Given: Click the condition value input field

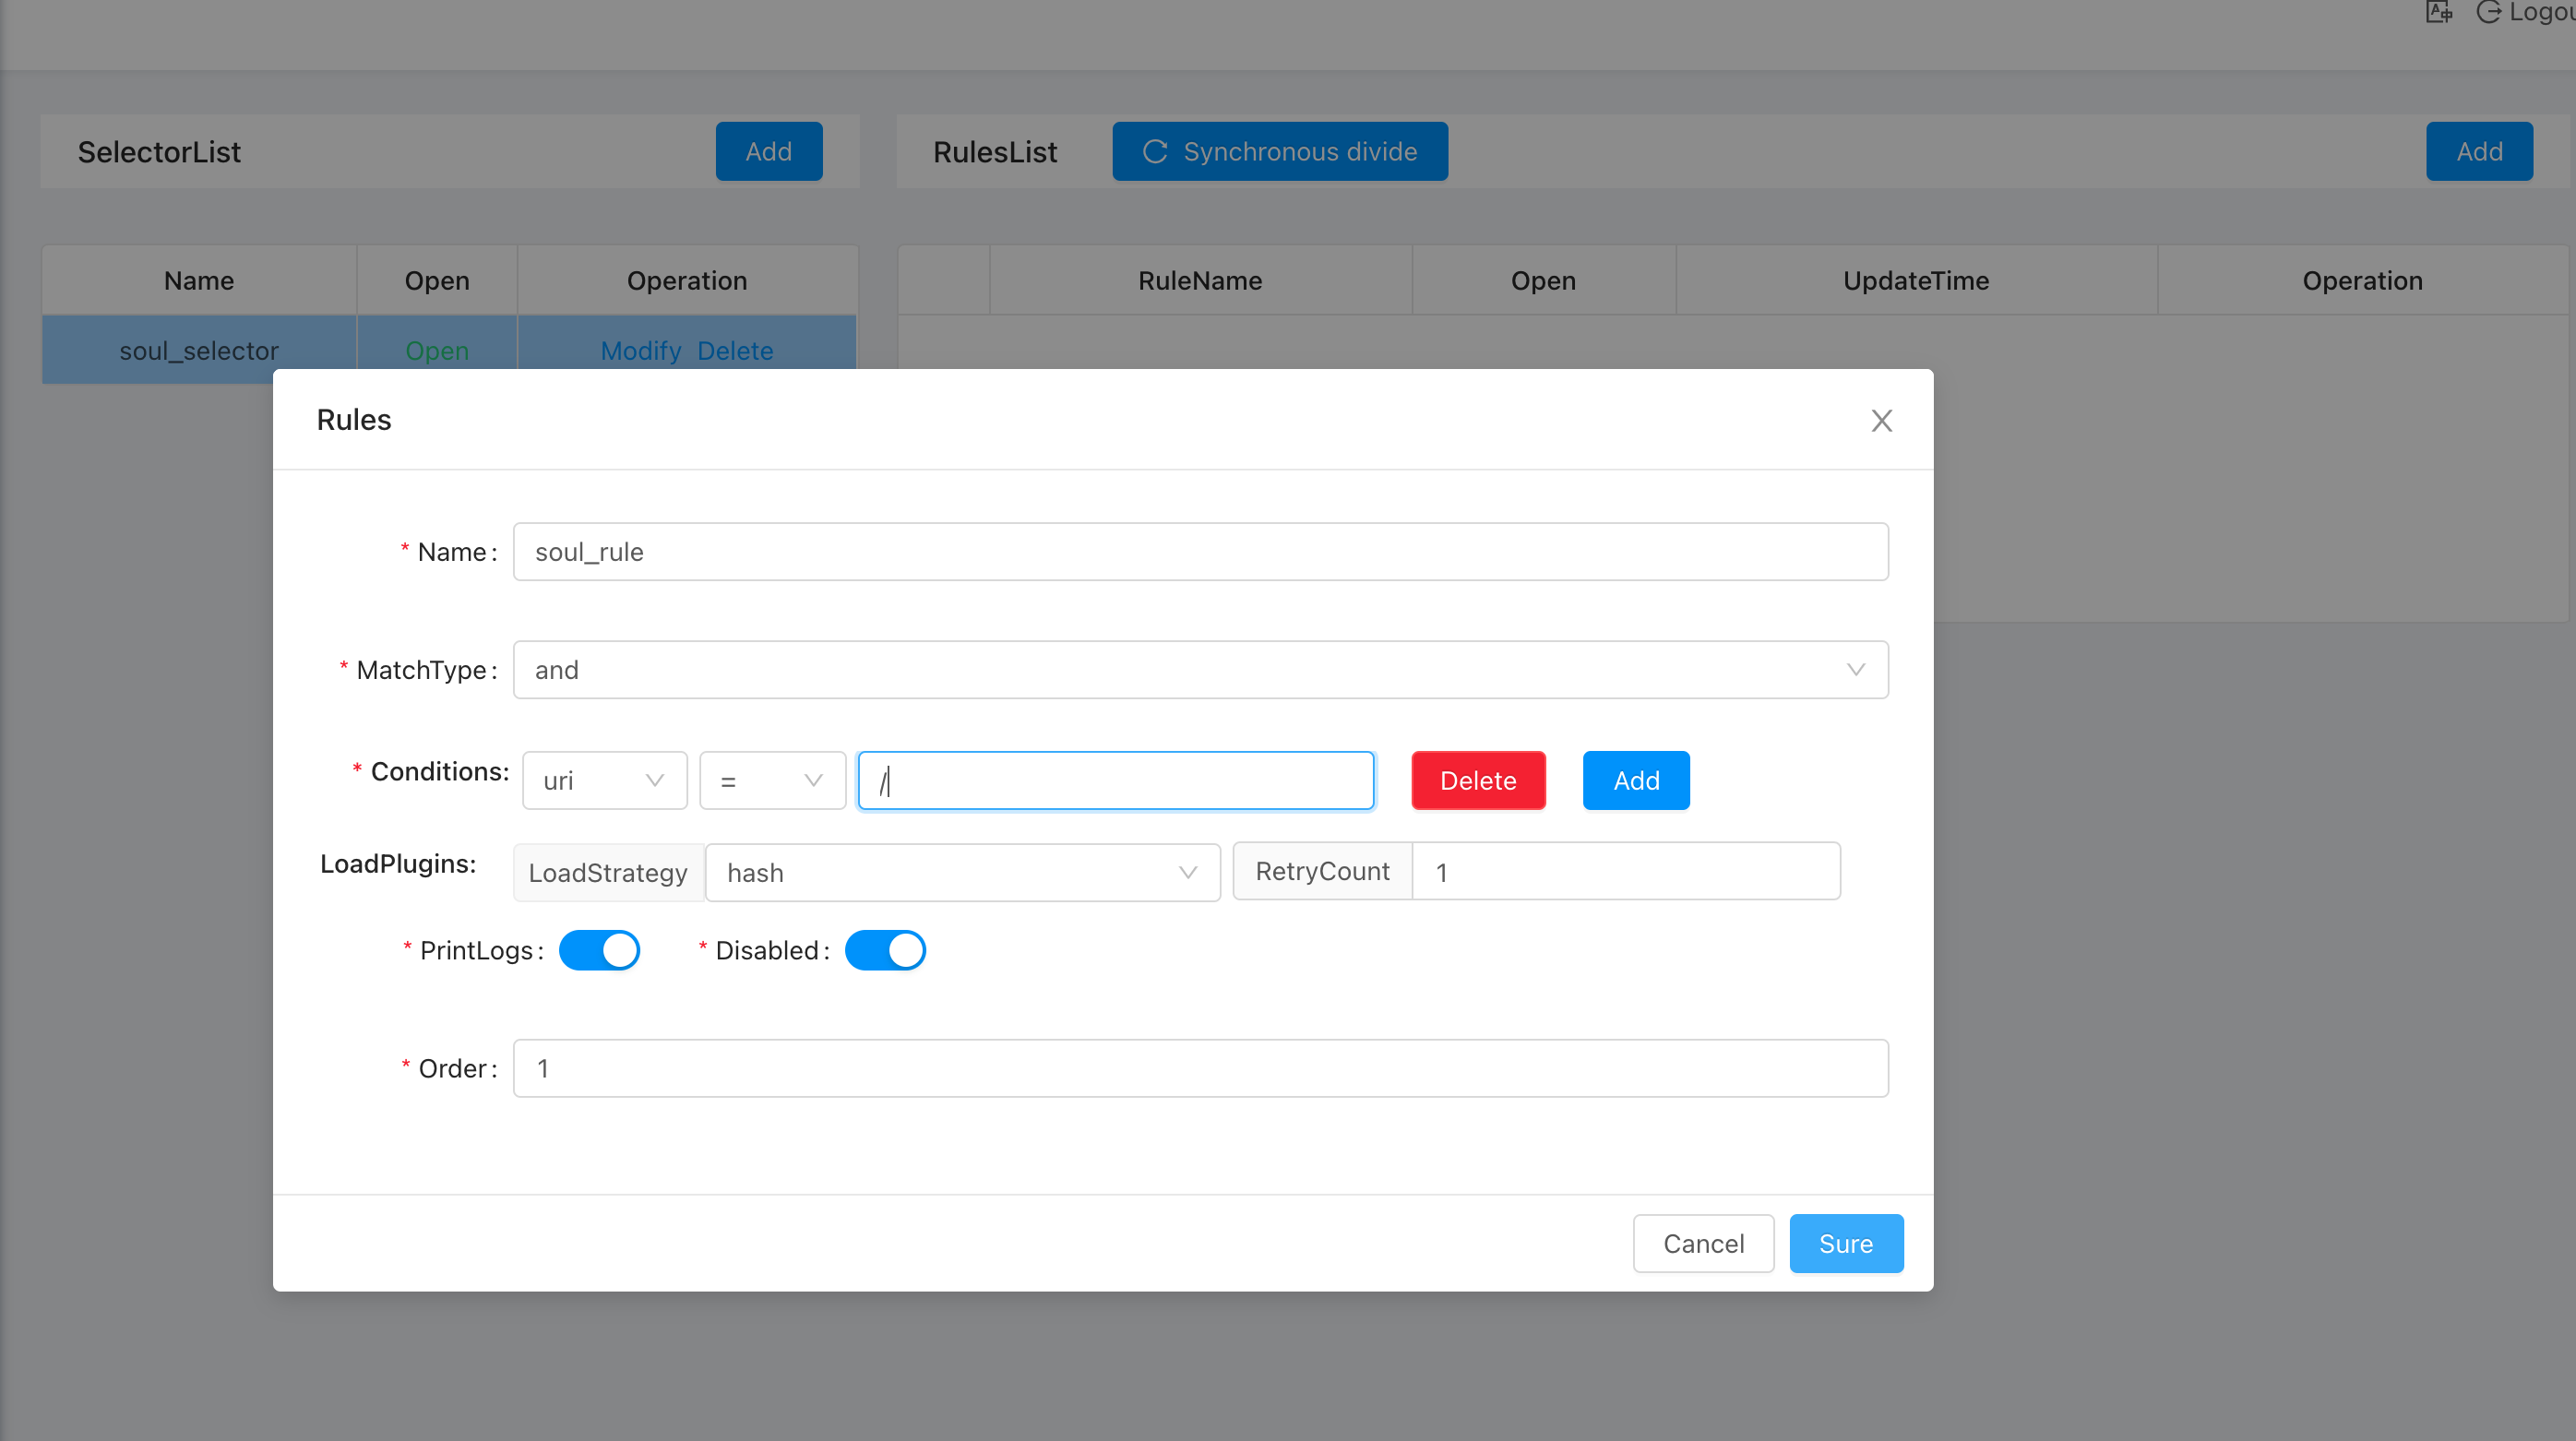Looking at the screenshot, I should click(x=1116, y=781).
